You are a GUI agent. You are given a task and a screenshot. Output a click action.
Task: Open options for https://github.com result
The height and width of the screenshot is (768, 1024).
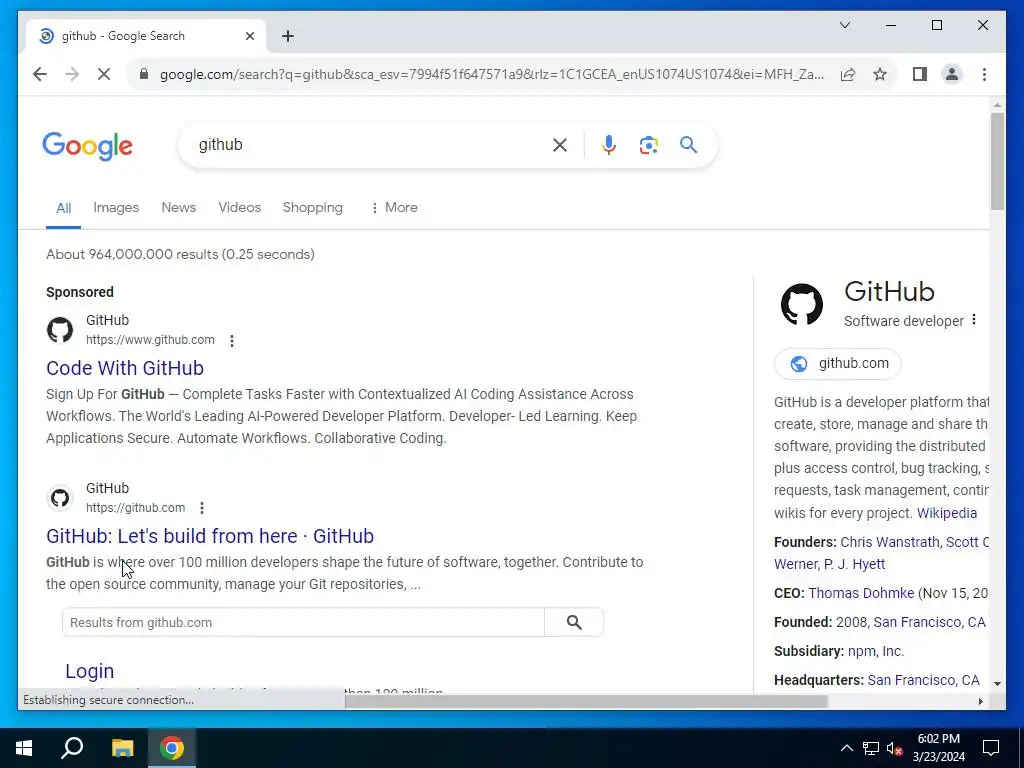tap(202, 508)
